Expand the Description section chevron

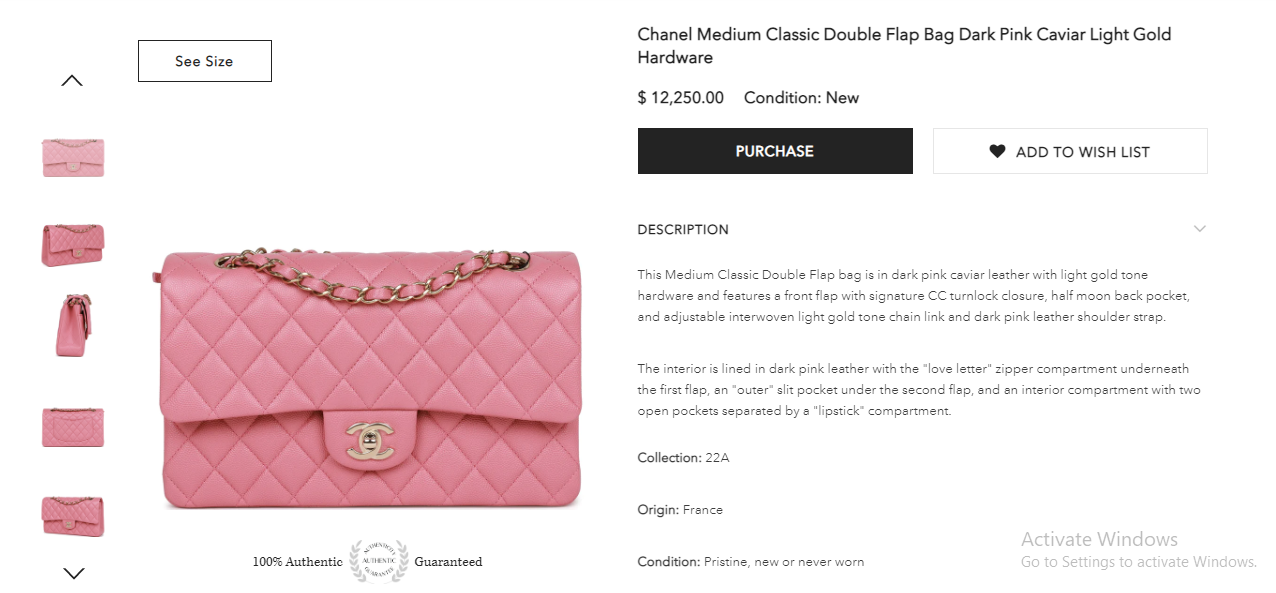(x=1200, y=229)
